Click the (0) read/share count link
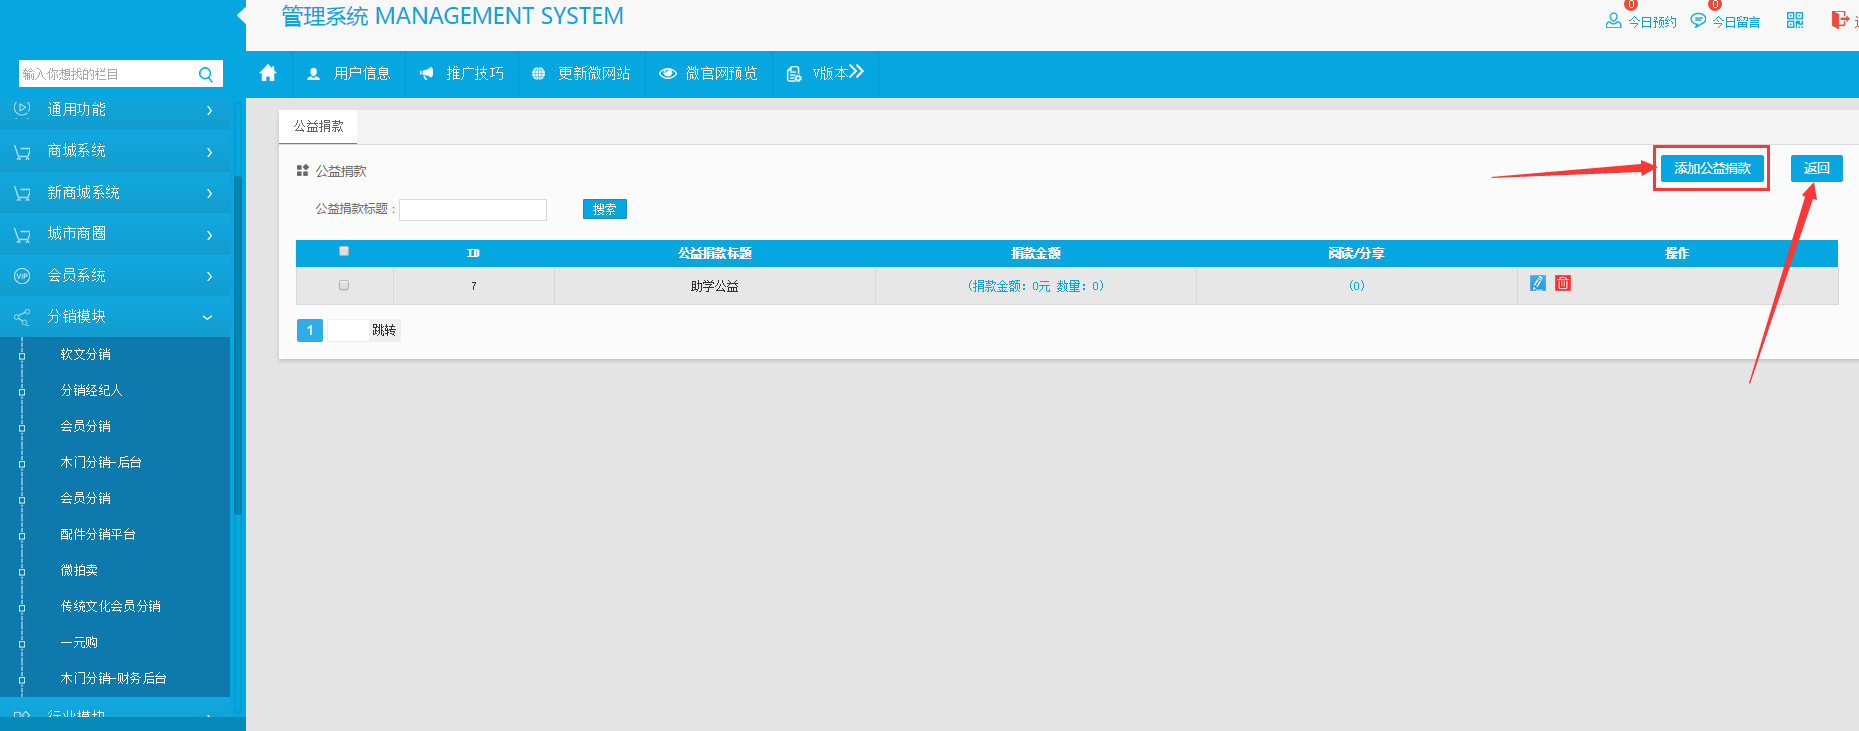The width and height of the screenshot is (1859, 731). coord(1356,286)
